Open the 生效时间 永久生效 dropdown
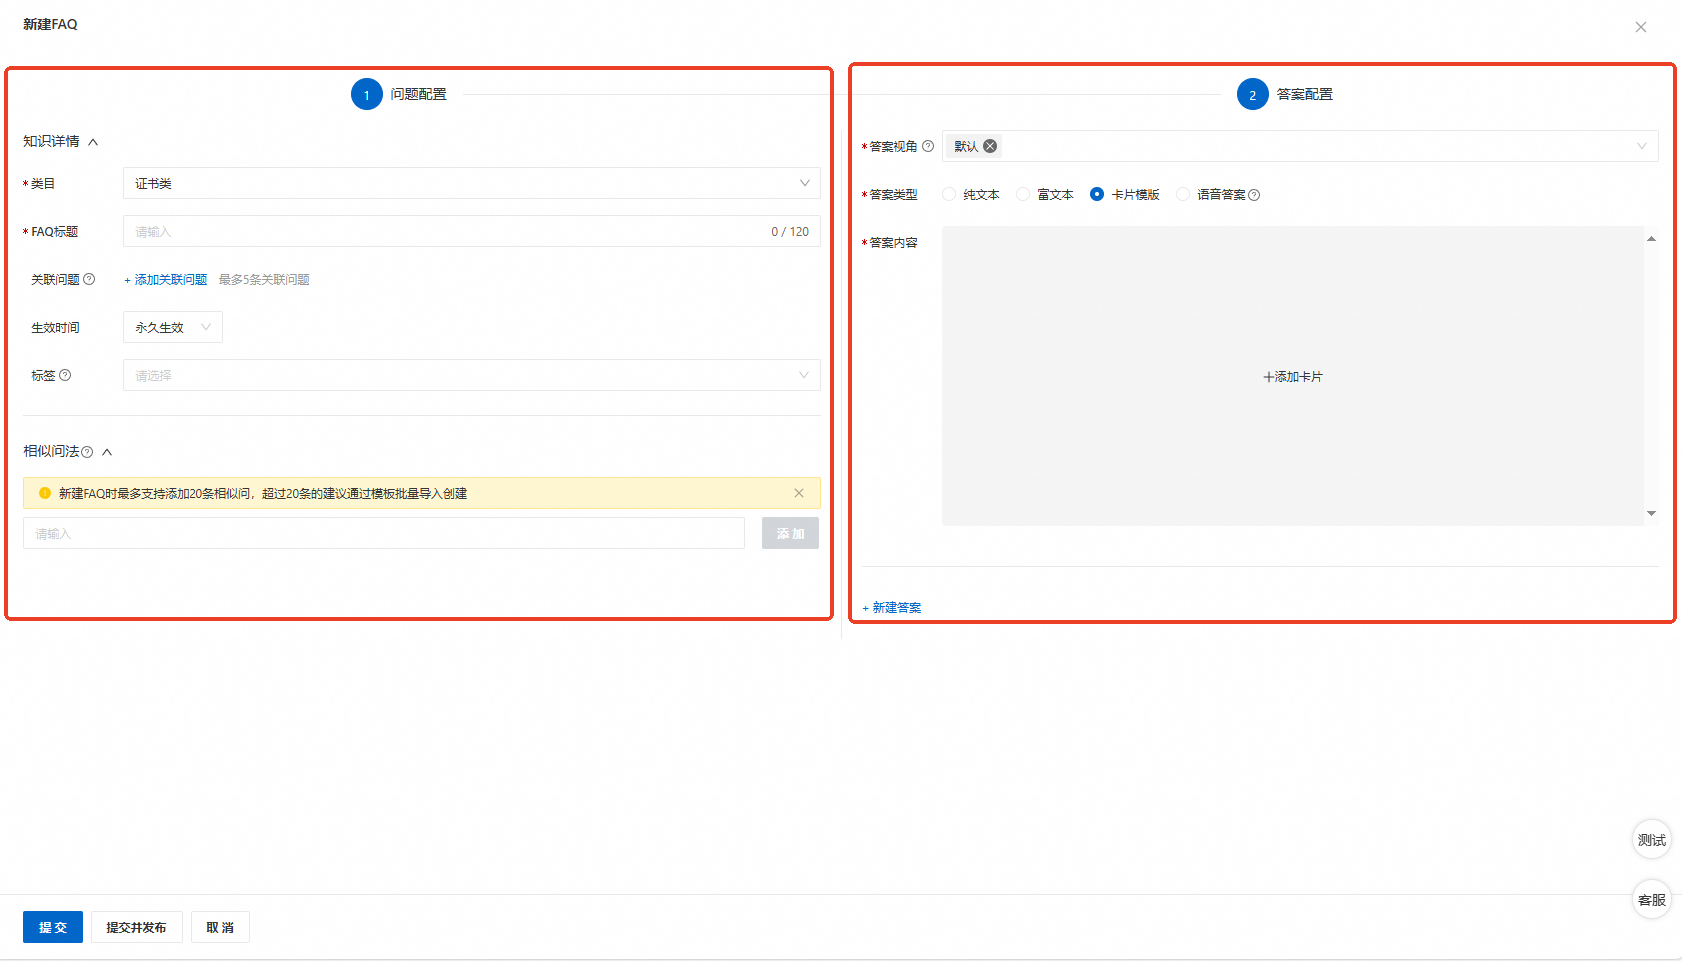This screenshot has width=1682, height=961. (x=173, y=327)
